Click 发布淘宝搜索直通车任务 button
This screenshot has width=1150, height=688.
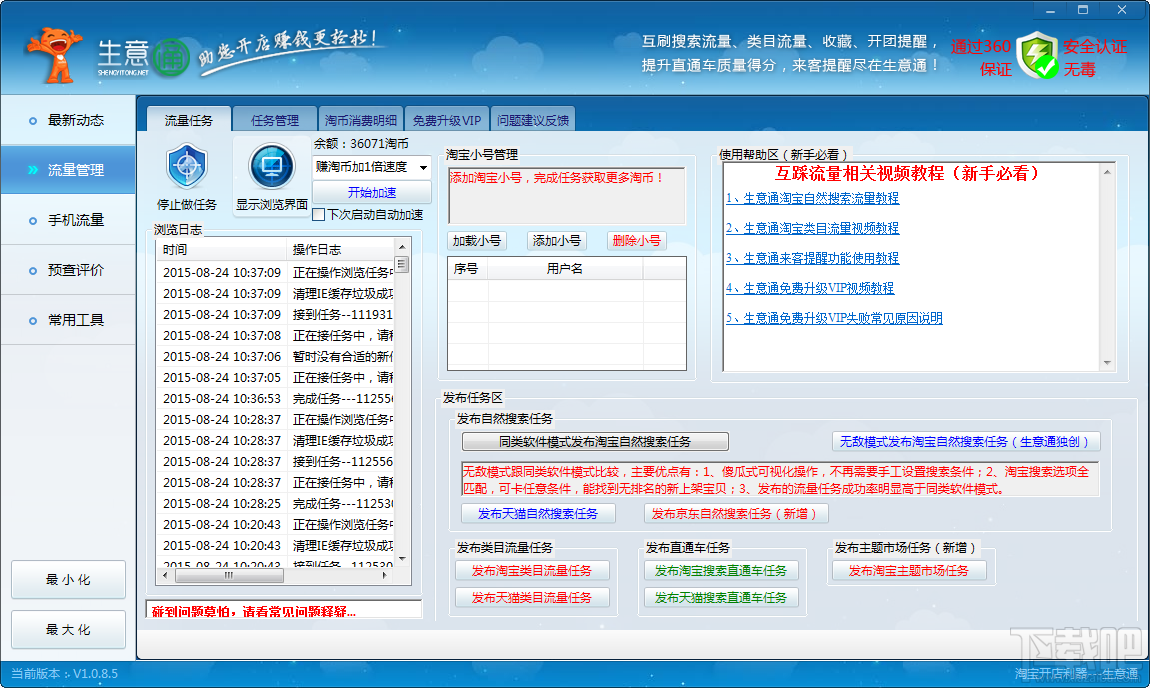tap(721, 571)
